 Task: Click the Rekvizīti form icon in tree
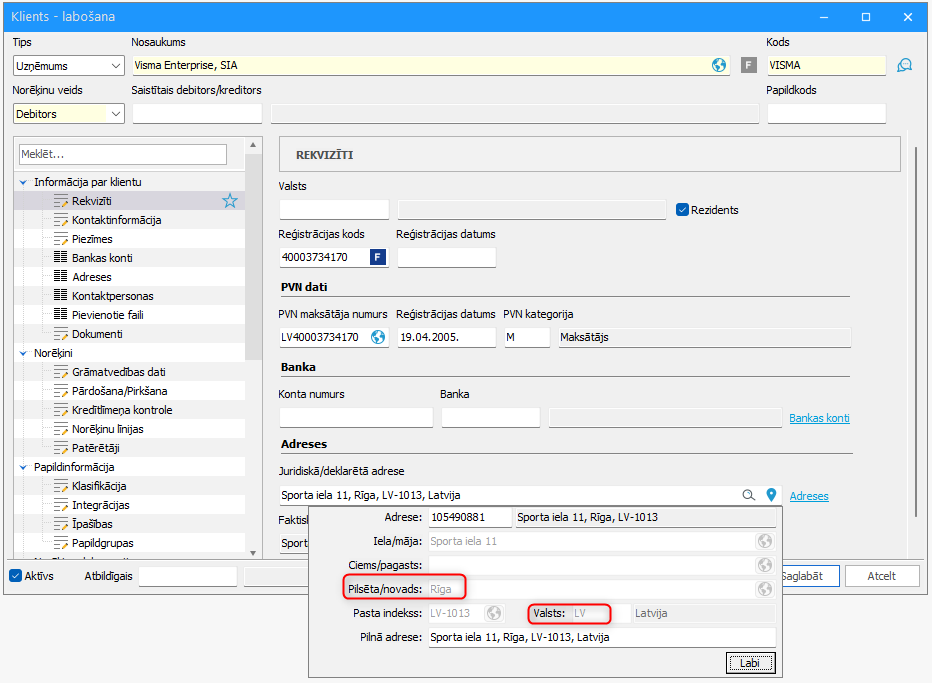(61, 201)
